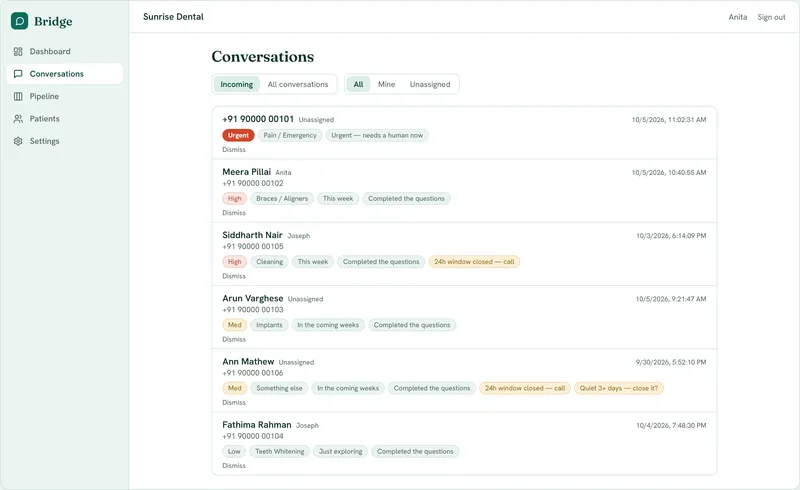
Task: Click timestamp 9/30/2026, 5:52:10 PM
Action: 670,362
